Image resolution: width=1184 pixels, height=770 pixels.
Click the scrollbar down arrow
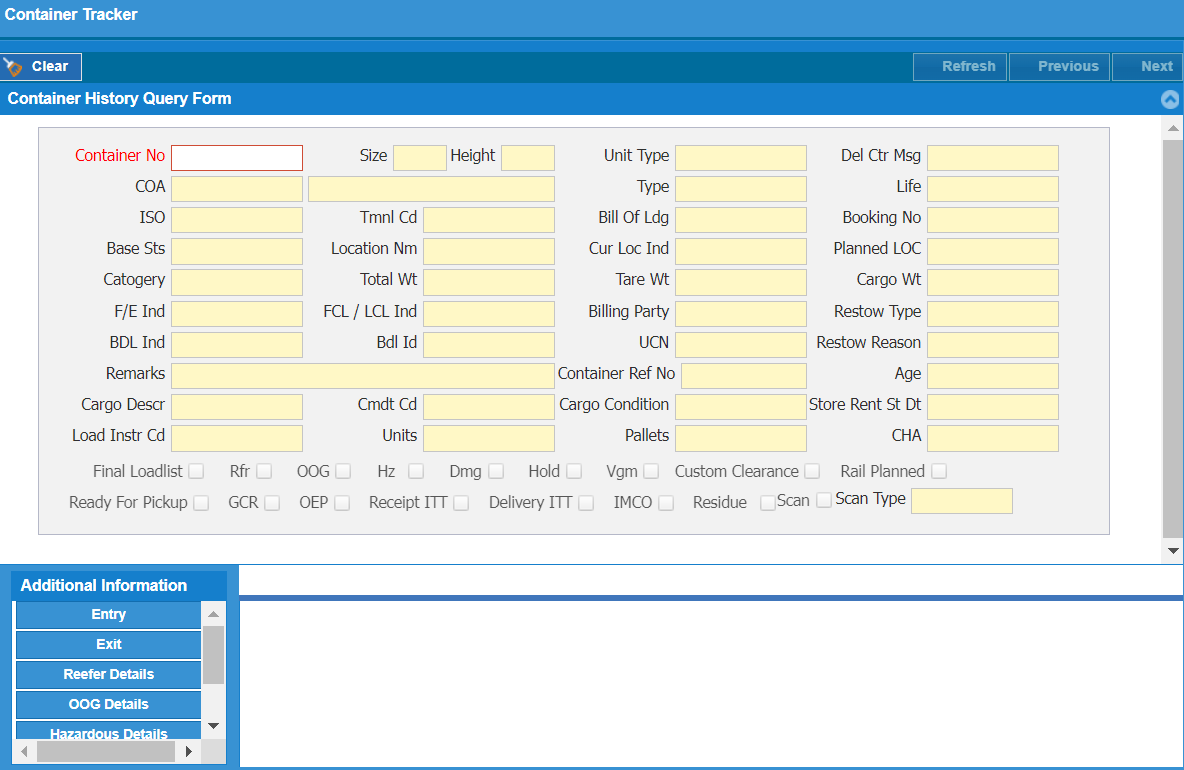click(1171, 550)
